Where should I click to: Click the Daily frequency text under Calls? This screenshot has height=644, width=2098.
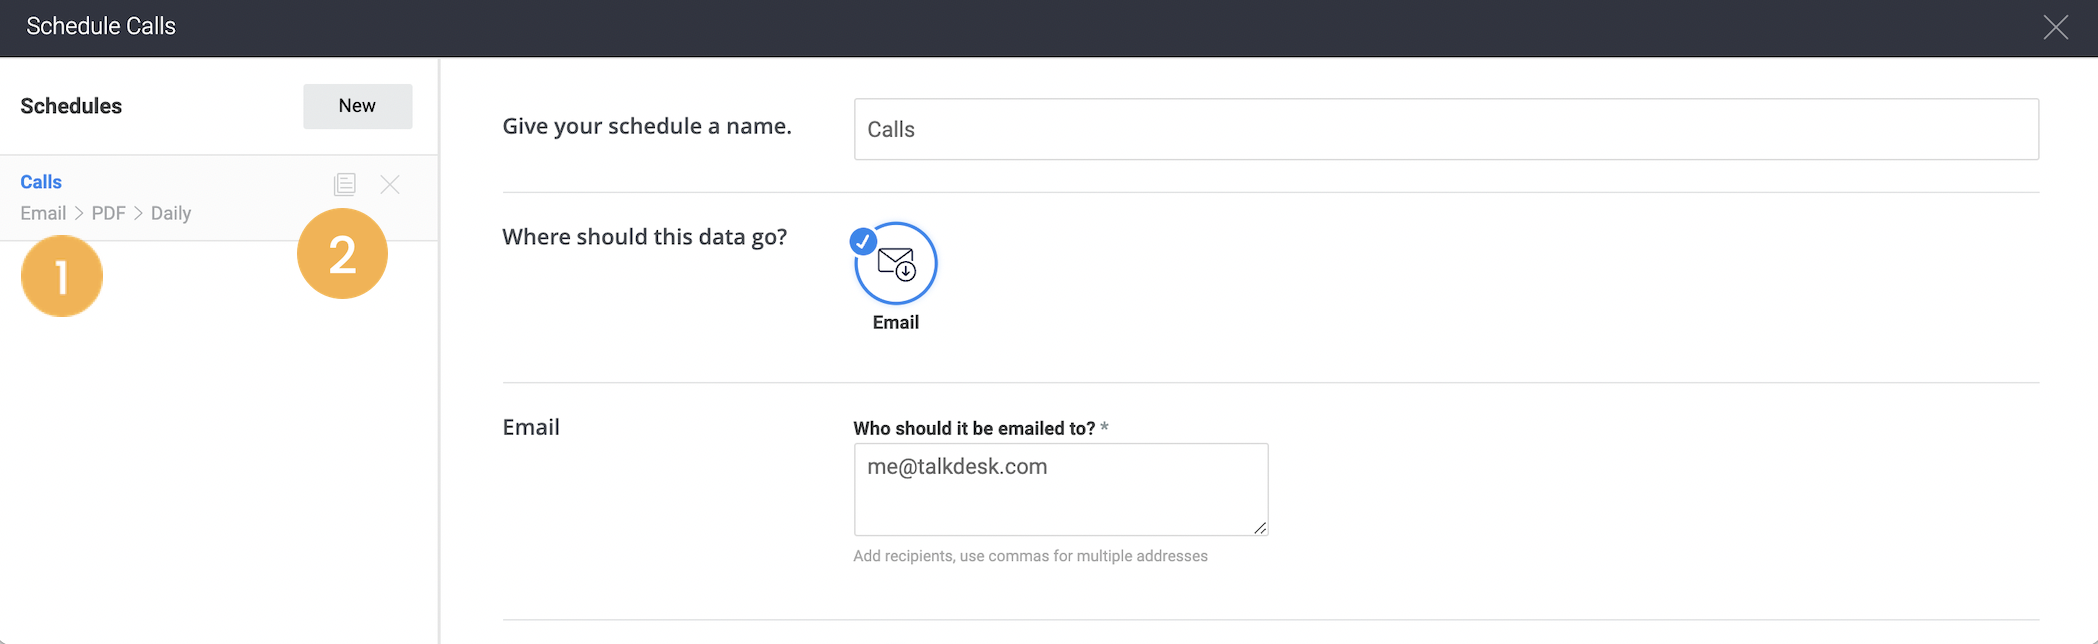(x=171, y=213)
